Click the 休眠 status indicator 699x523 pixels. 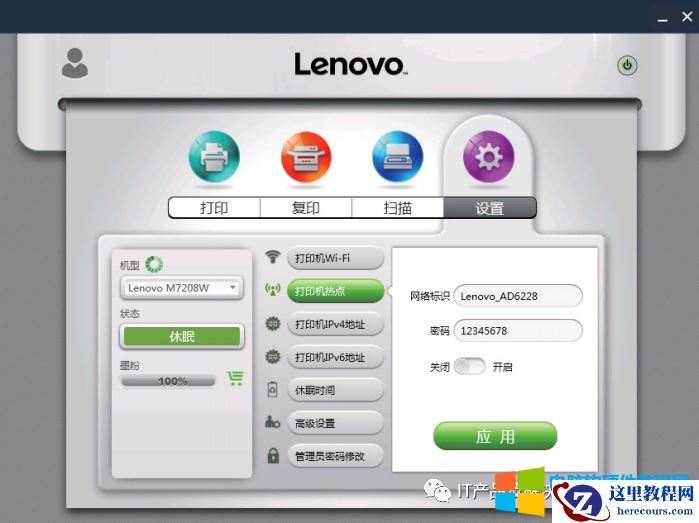(182, 336)
